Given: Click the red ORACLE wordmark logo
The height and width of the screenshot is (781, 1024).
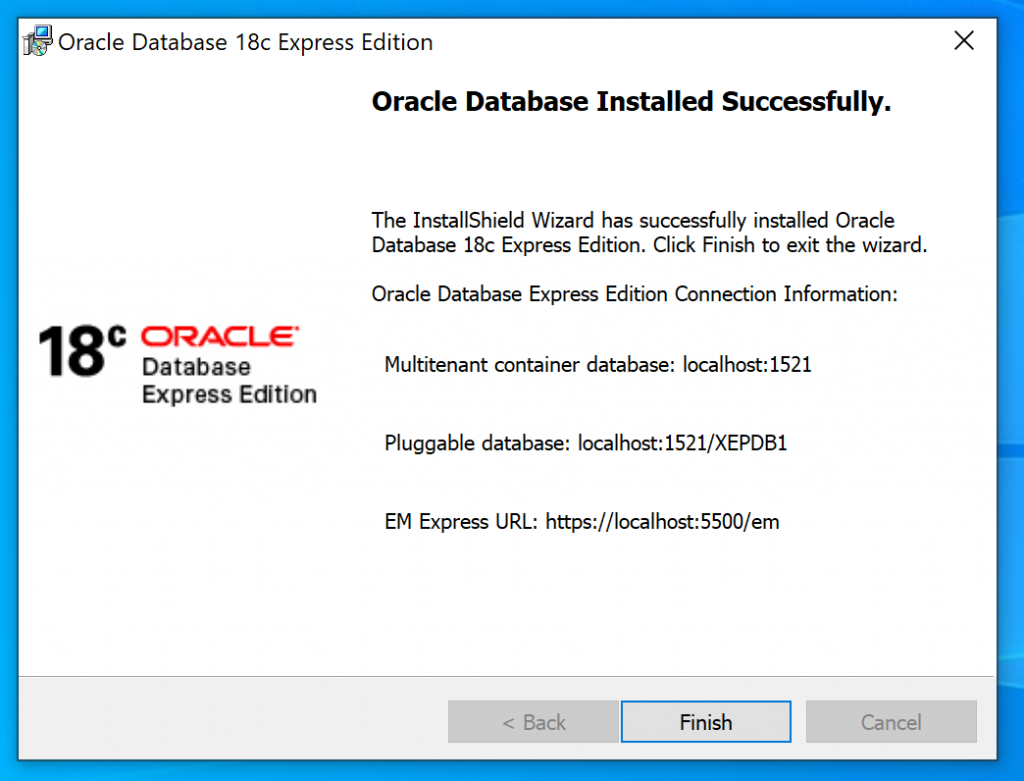Looking at the screenshot, I should [x=220, y=337].
